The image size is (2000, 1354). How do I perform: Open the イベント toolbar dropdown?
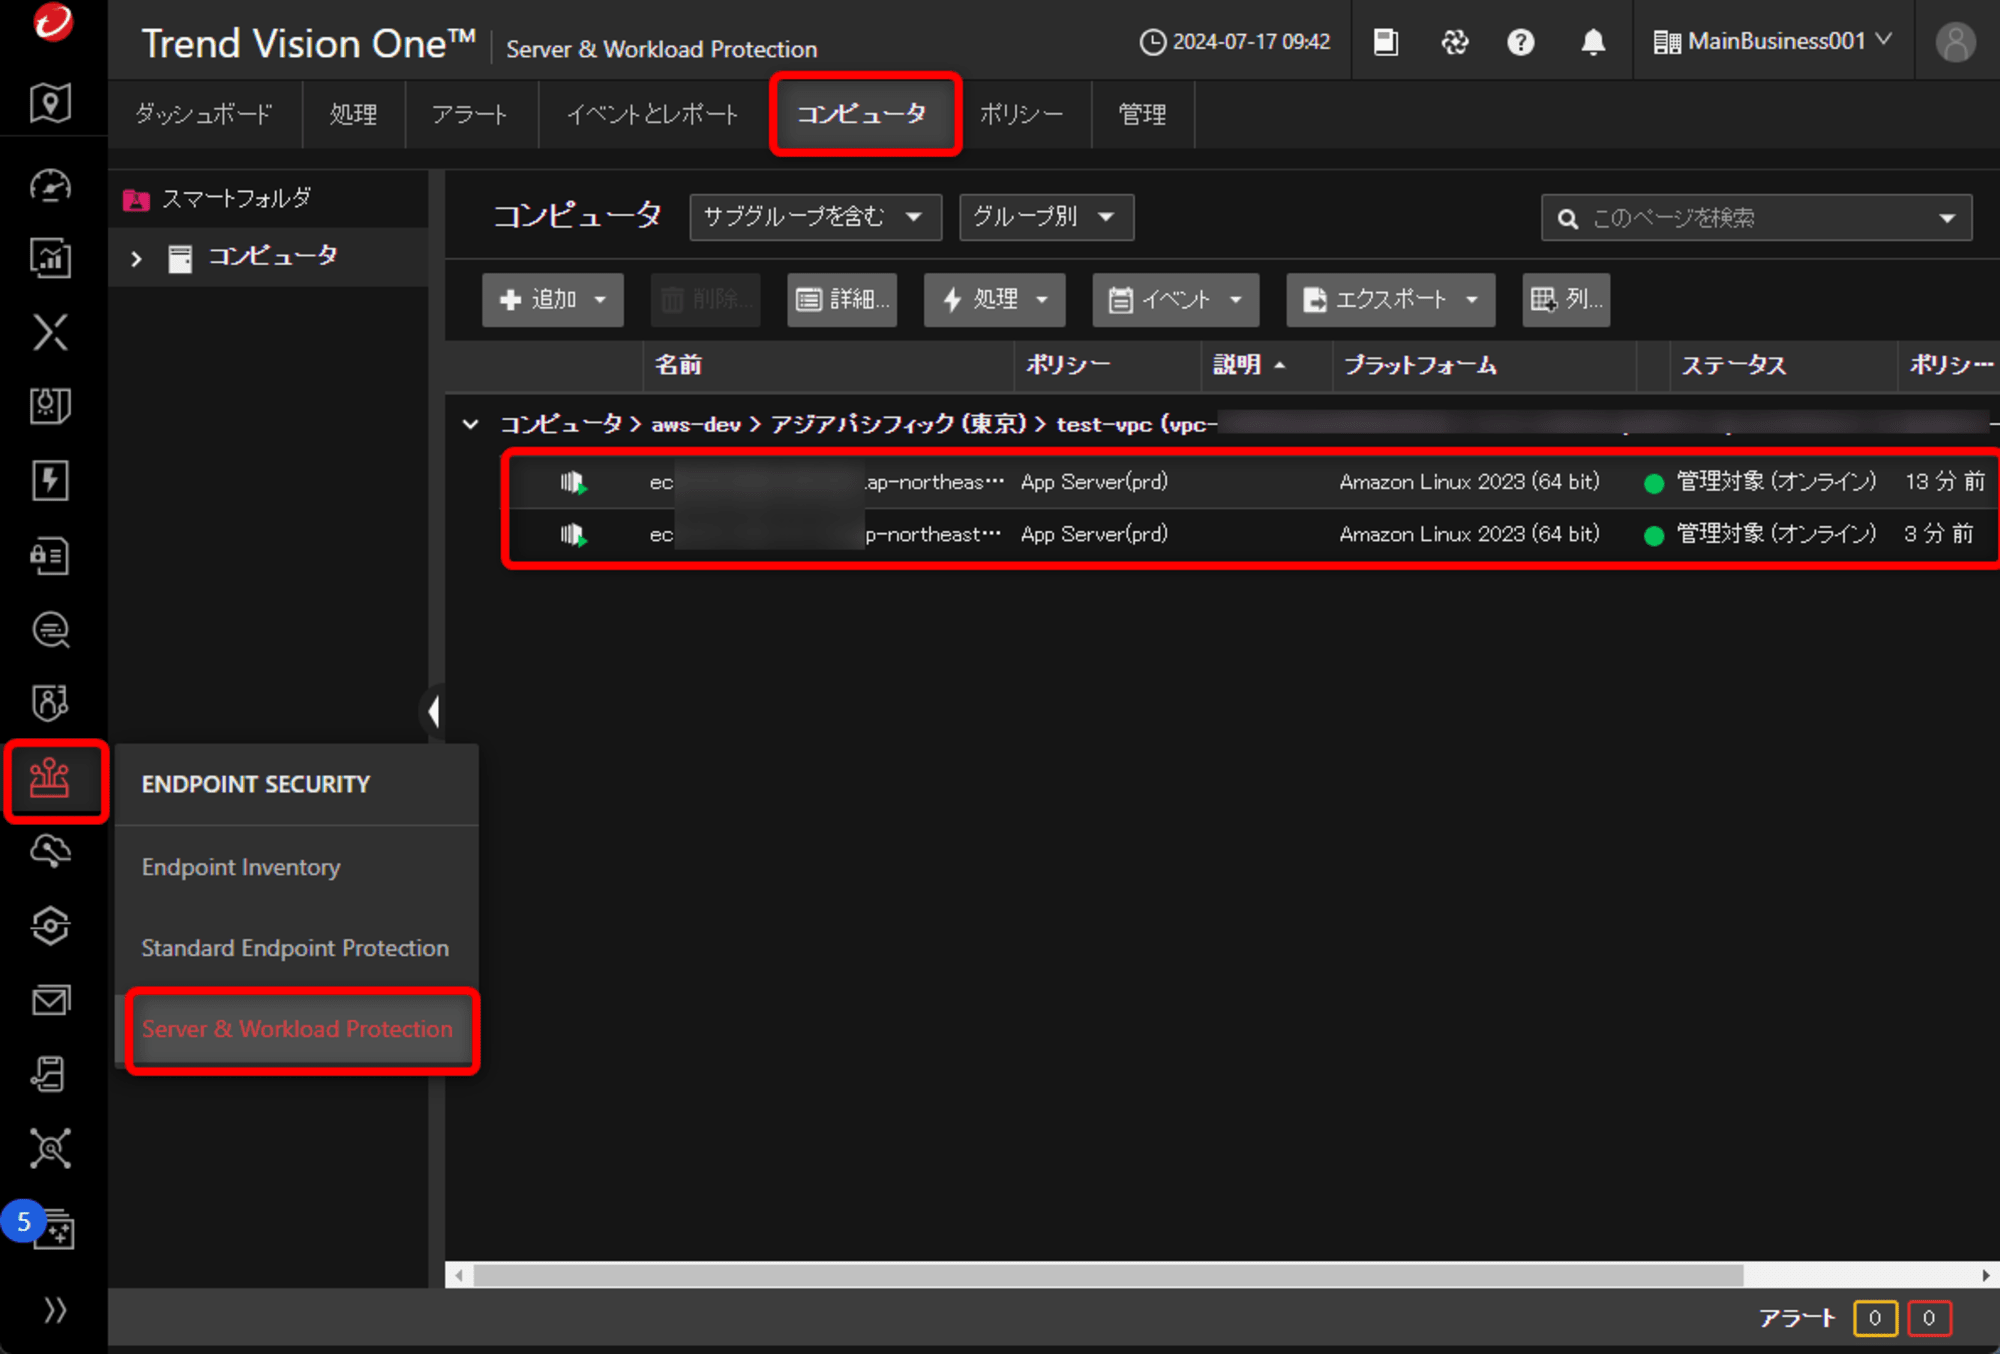[1175, 299]
